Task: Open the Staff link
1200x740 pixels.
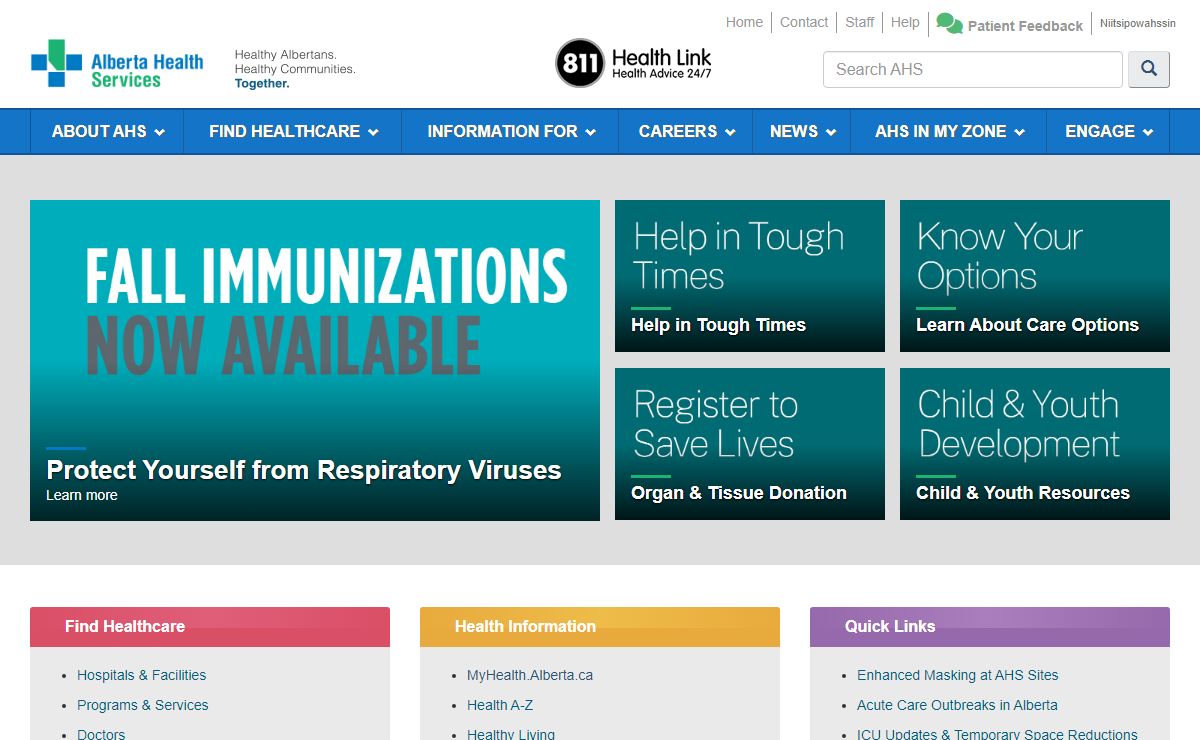Action: (860, 22)
